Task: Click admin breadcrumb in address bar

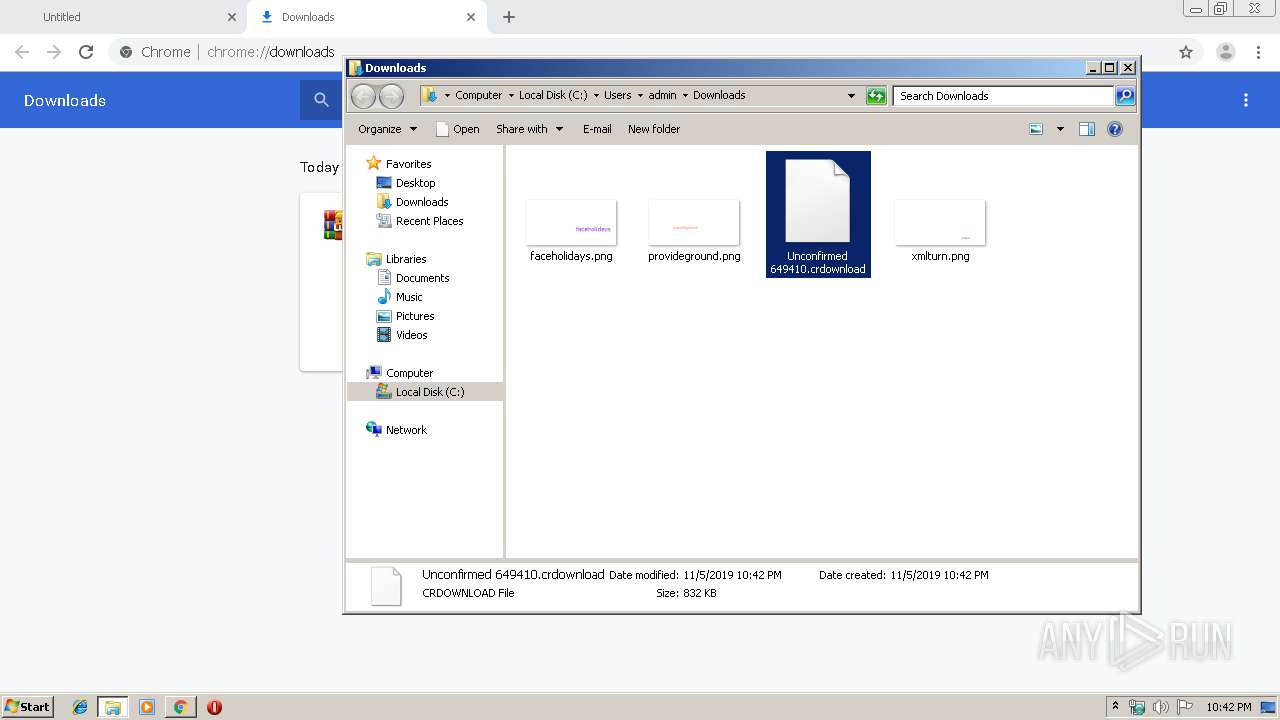Action: pos(662,96)
